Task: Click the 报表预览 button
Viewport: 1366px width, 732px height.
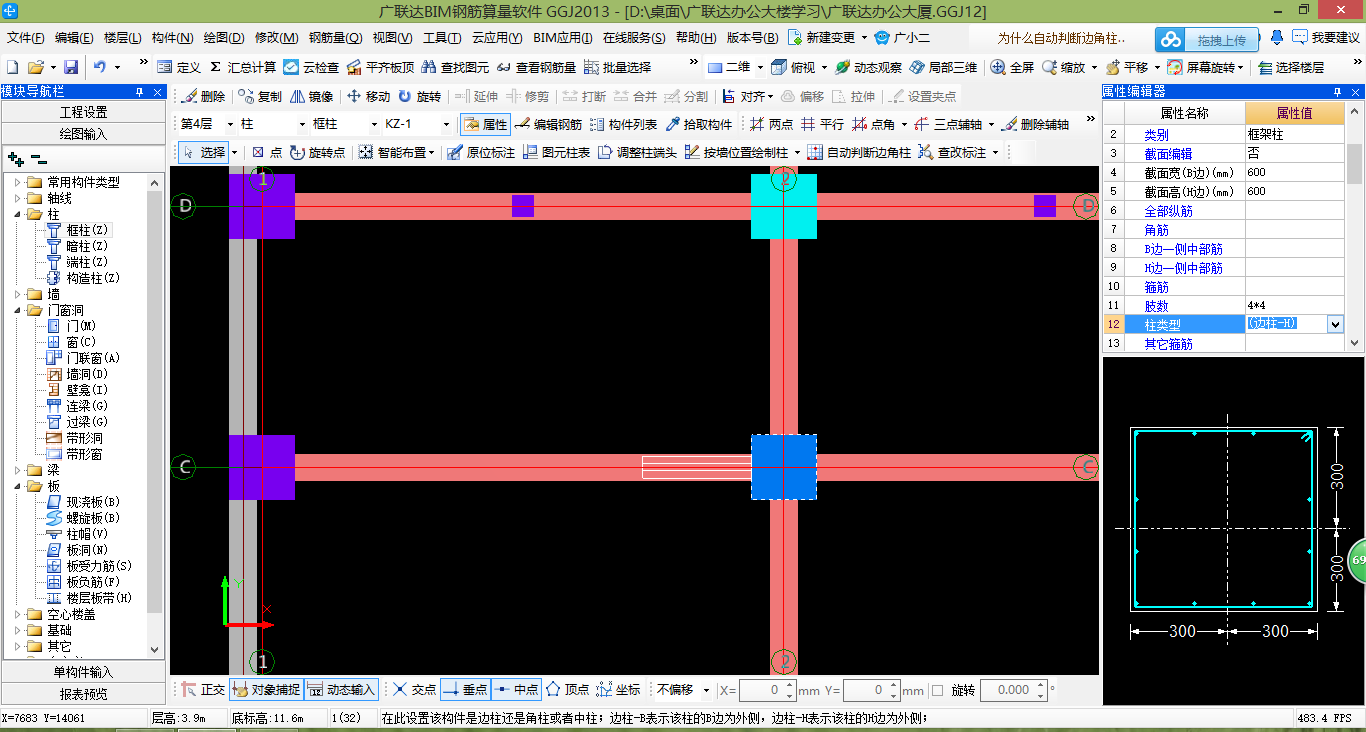Action: 84,694
